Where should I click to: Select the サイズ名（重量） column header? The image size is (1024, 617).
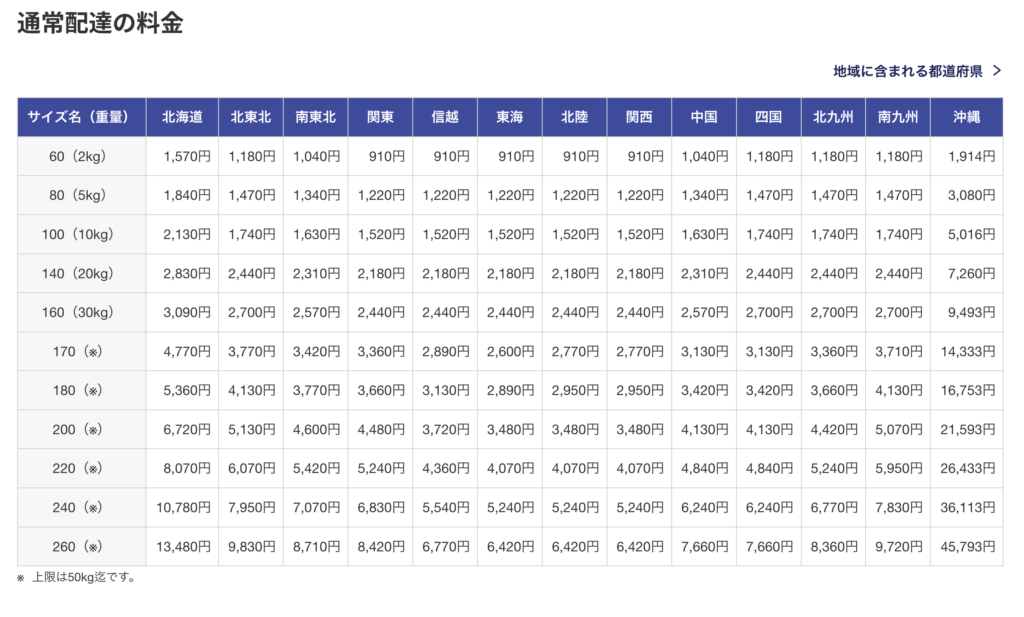[x=82, y=117]
